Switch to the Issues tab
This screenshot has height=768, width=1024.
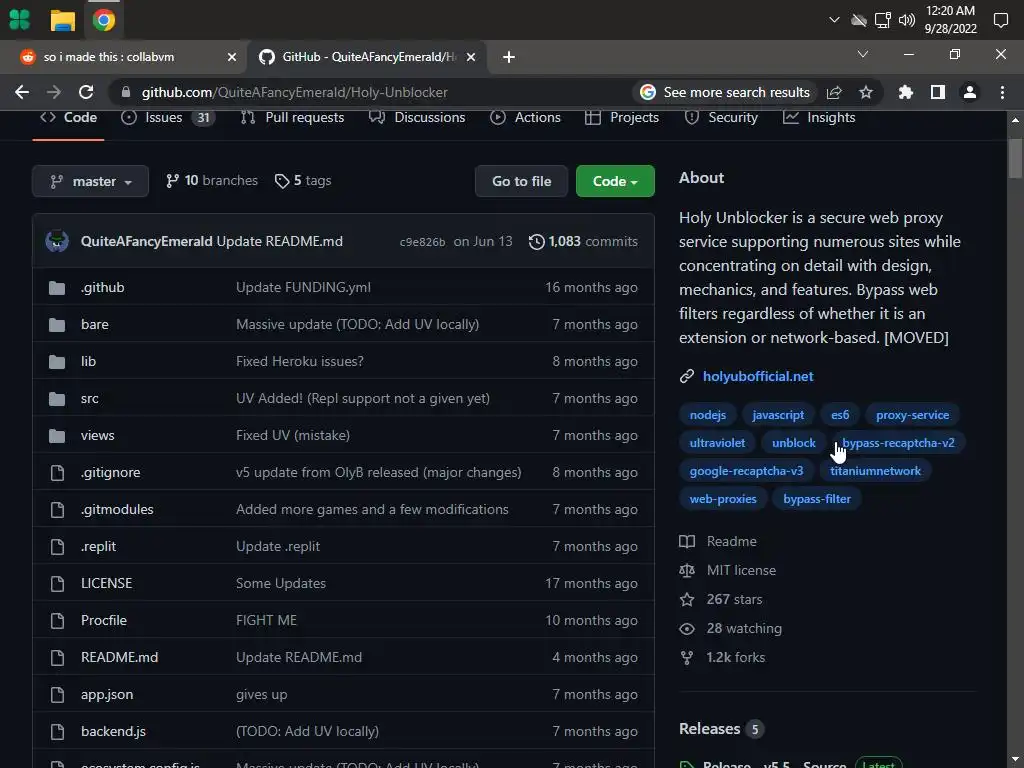[168, 118]
